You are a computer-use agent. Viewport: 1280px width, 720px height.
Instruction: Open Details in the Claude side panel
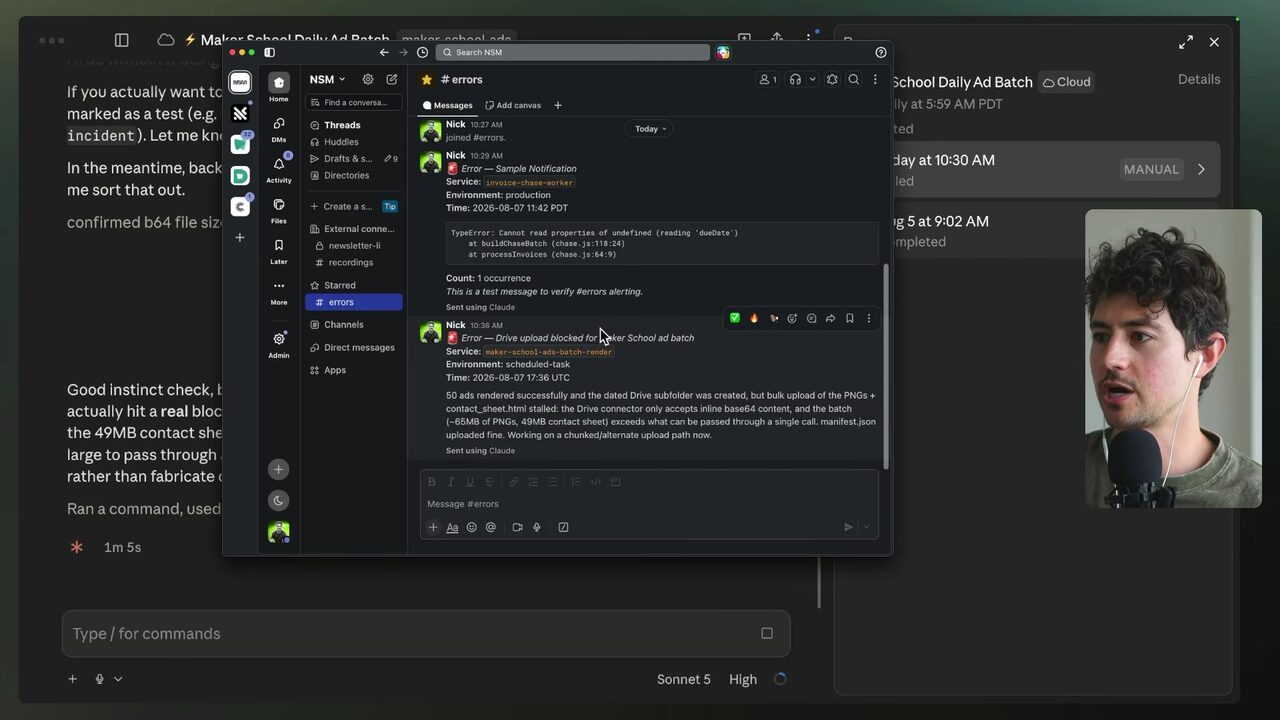pos(1199,79)
